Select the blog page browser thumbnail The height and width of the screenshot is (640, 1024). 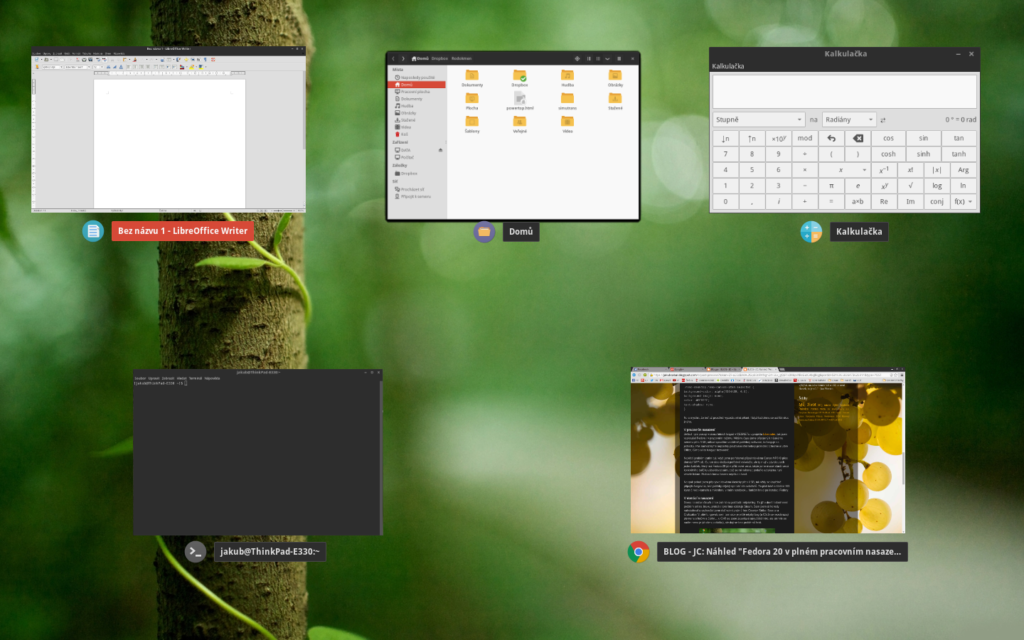pos(767,451)
